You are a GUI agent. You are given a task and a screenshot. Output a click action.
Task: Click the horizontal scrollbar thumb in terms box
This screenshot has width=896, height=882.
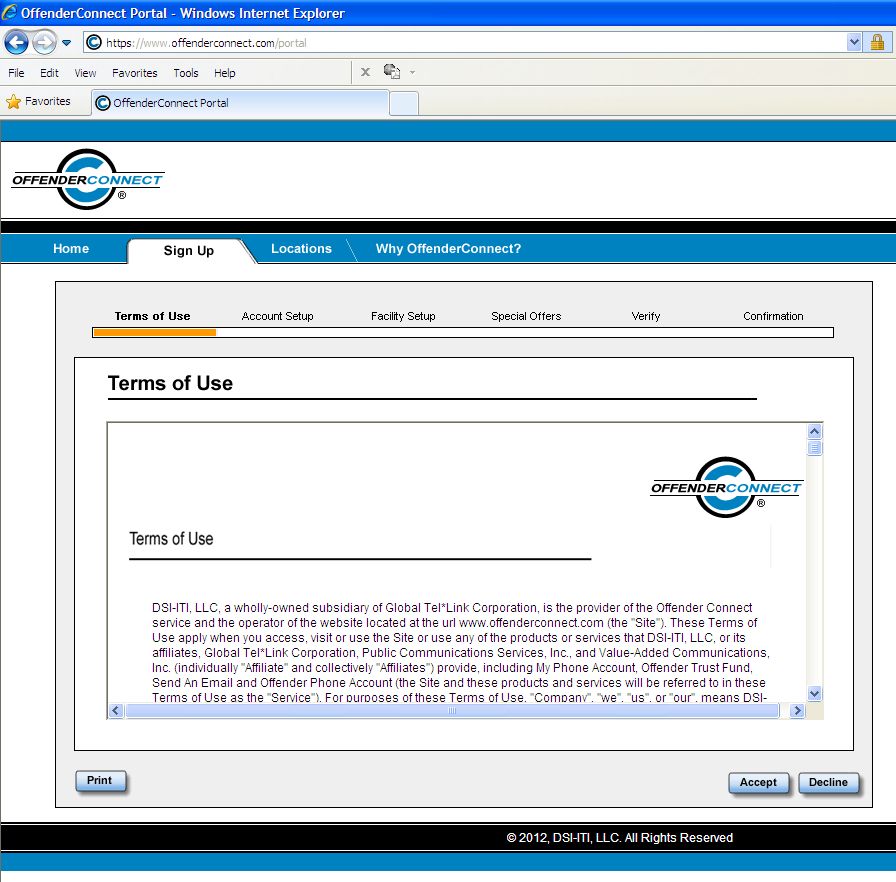point(452,711)
